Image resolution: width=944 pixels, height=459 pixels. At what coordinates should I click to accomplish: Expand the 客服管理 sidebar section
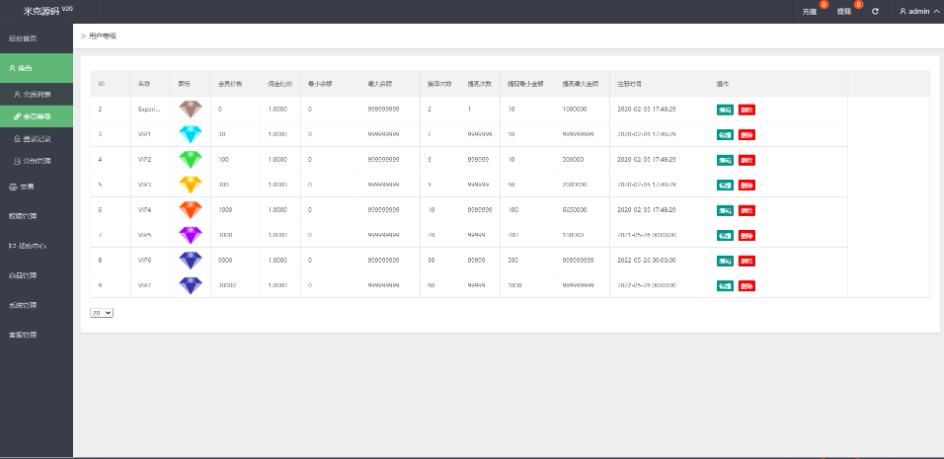36,334
